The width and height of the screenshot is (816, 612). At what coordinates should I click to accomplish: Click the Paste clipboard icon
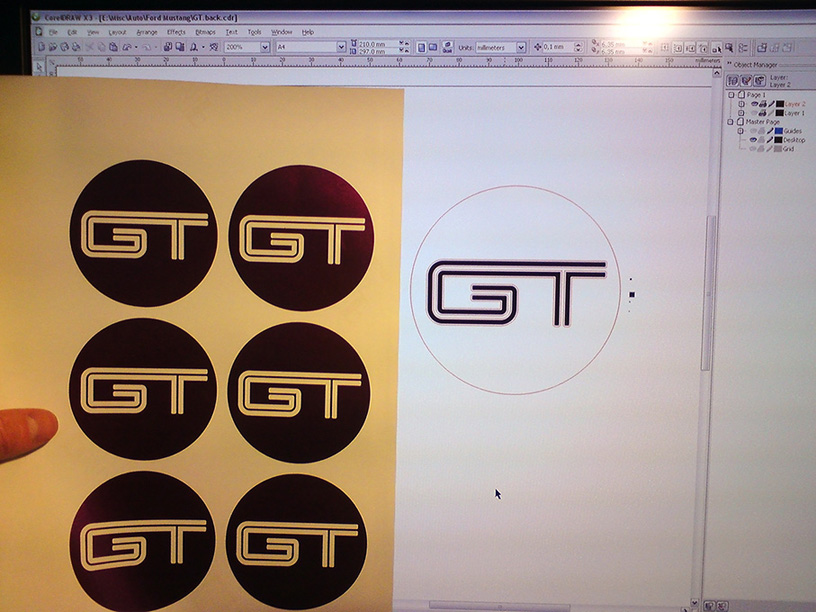[x=113, y=47]
